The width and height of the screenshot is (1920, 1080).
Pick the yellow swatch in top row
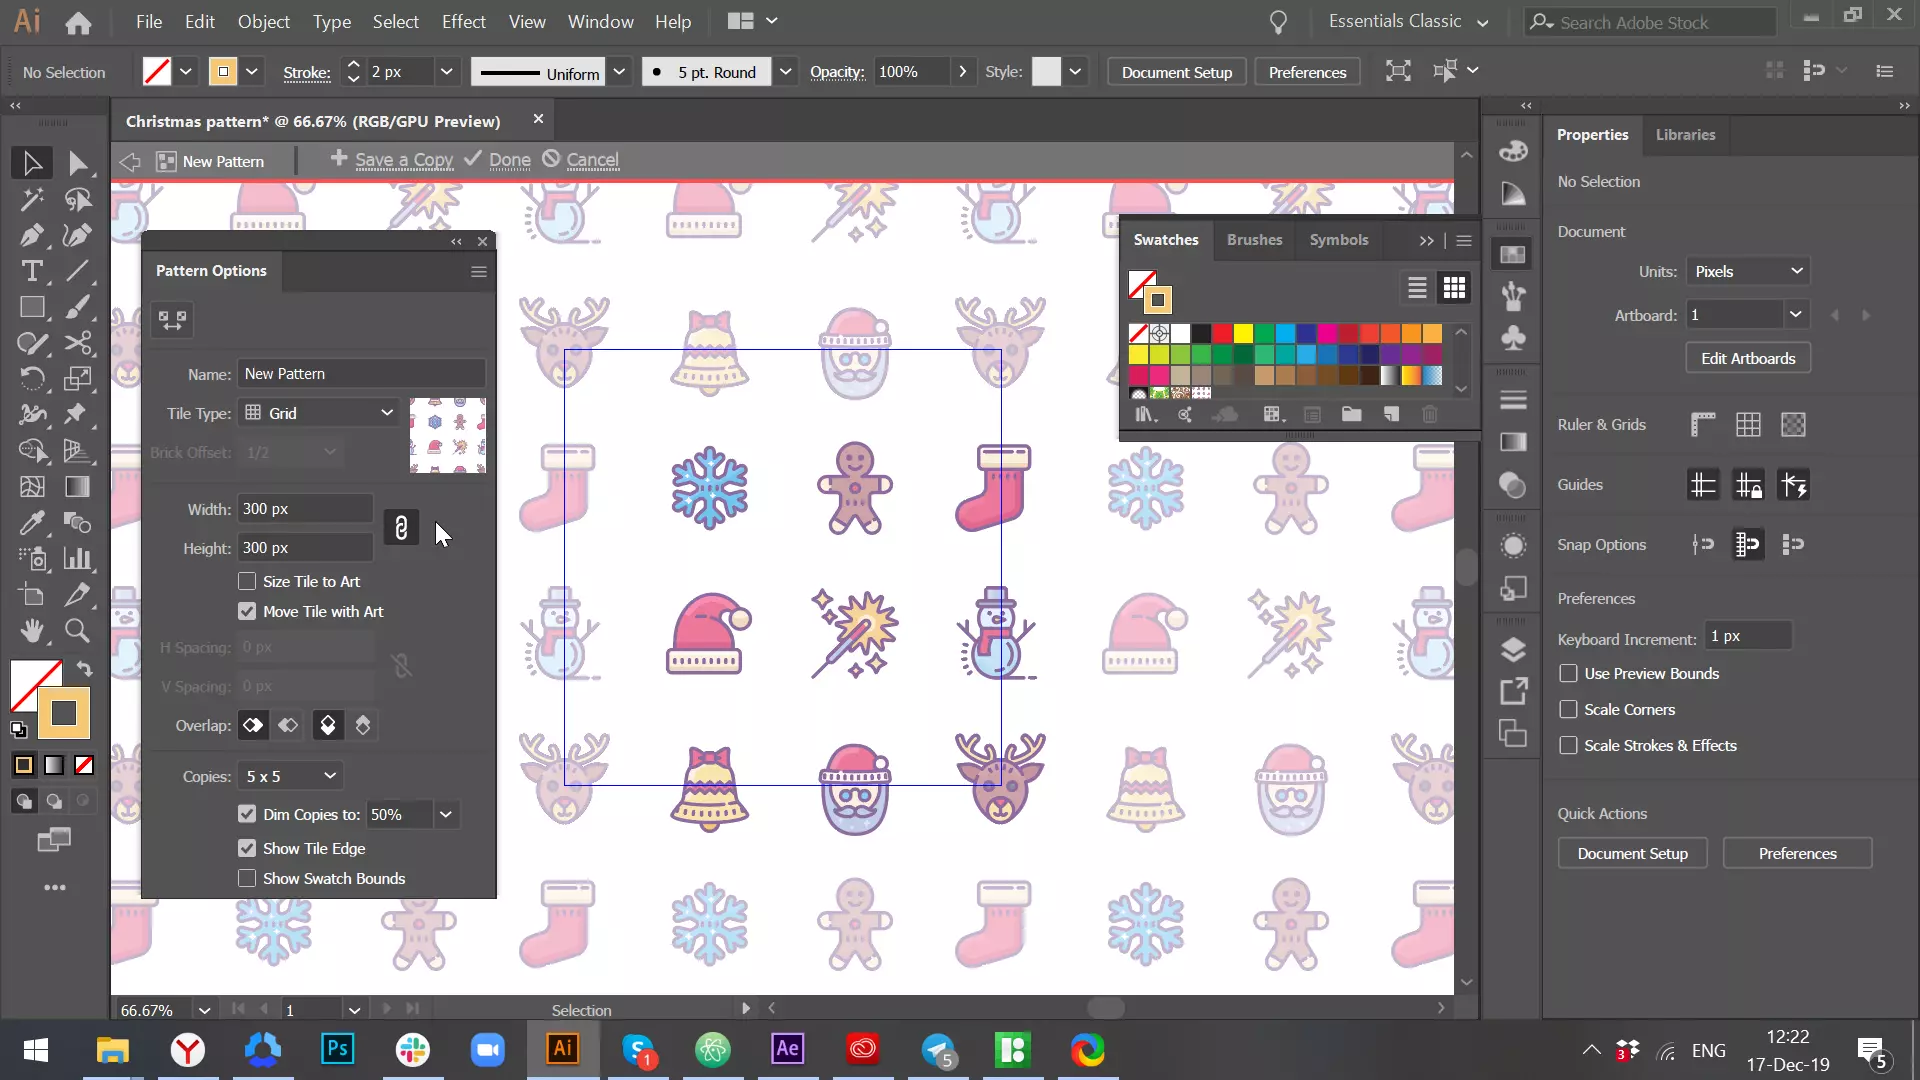(1243, 334)
